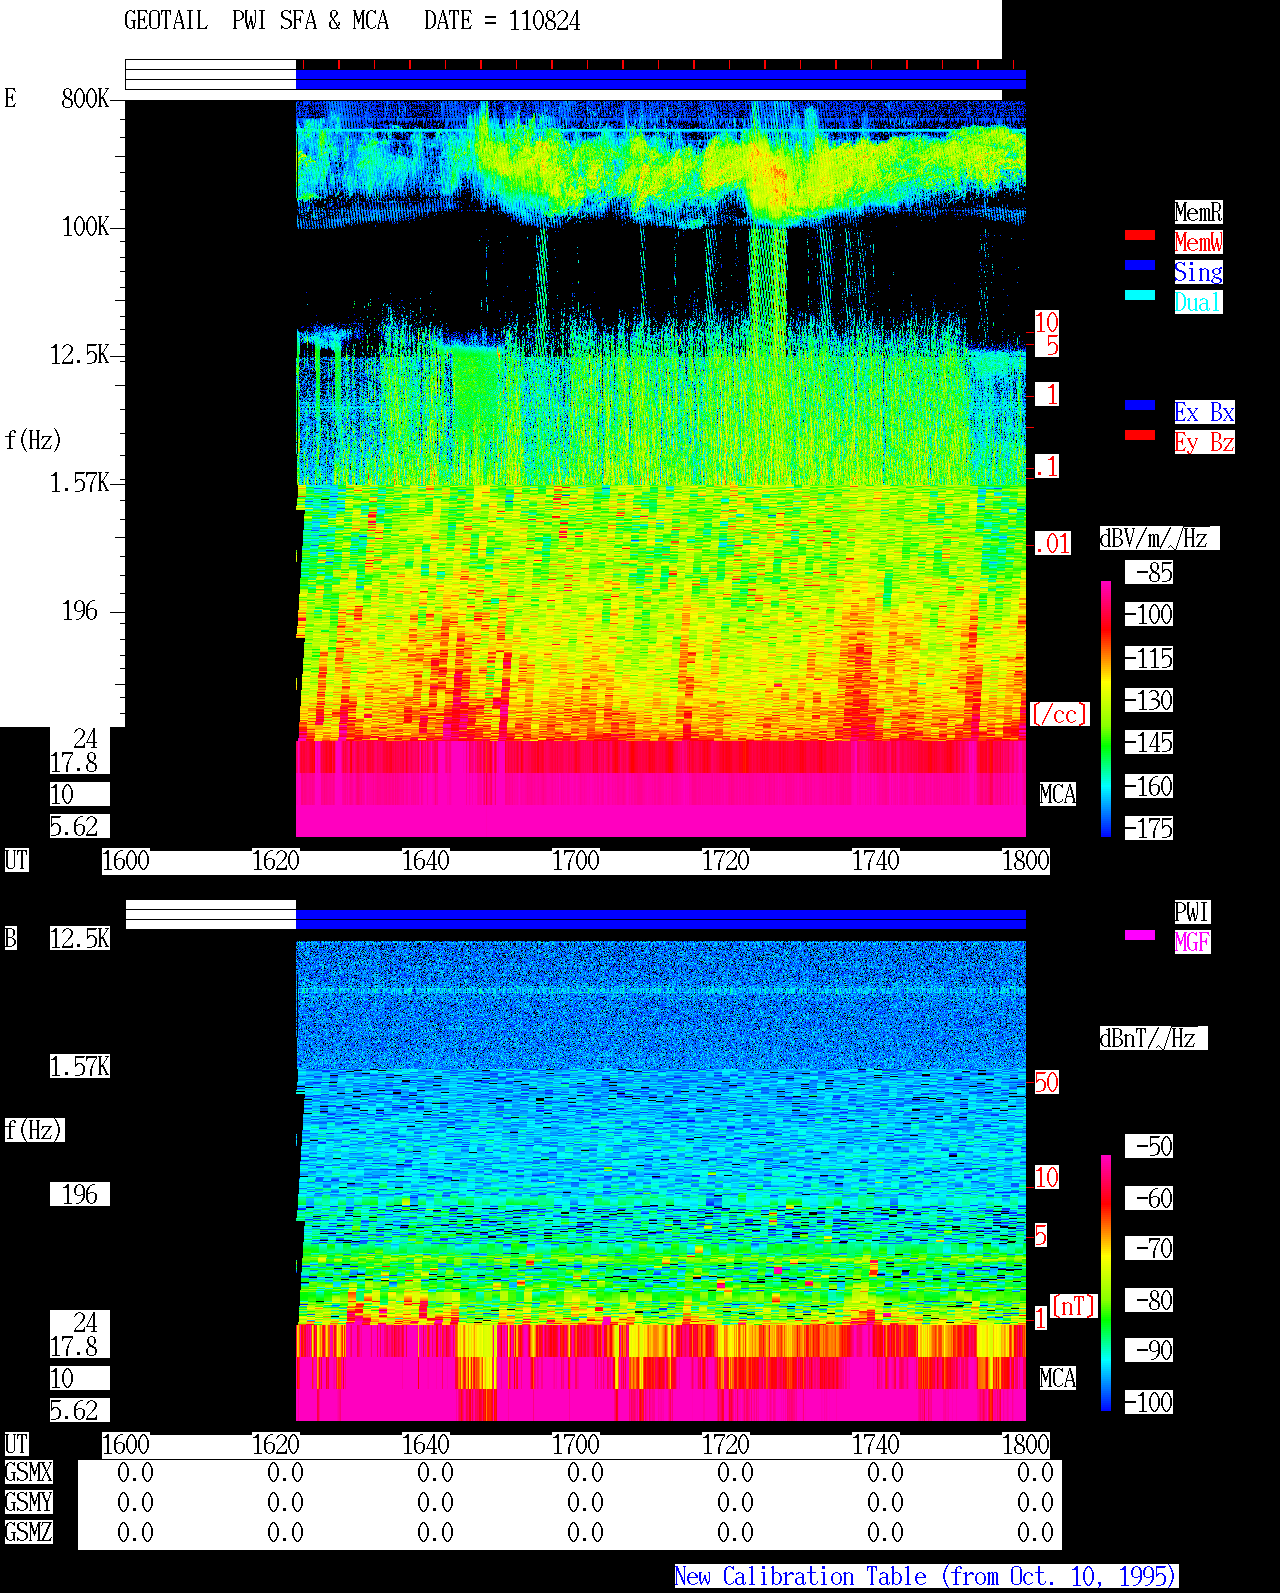Image resolution: width=1280 pixels, height=1593 pixels.
Task: Click the '-70' magnetic scale value
Action: click(x=1149, y=1248)
